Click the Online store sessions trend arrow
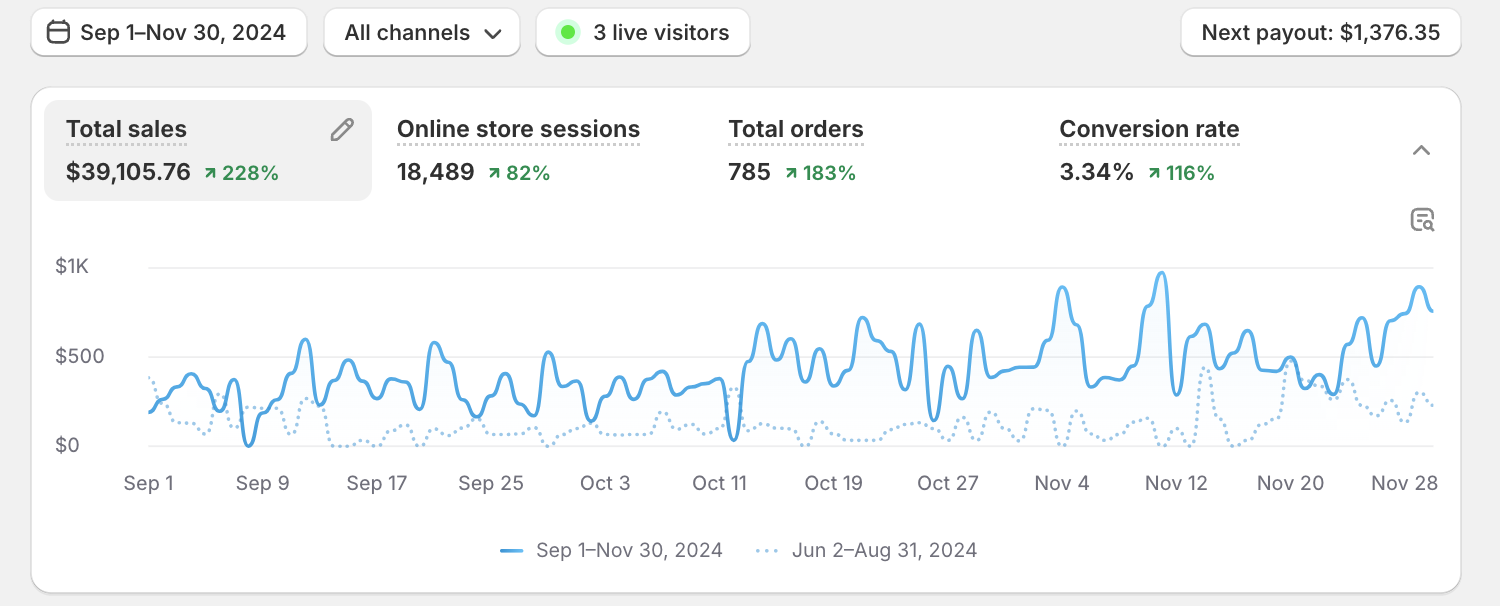The image size is (1500, 606). tap(494, 173)
